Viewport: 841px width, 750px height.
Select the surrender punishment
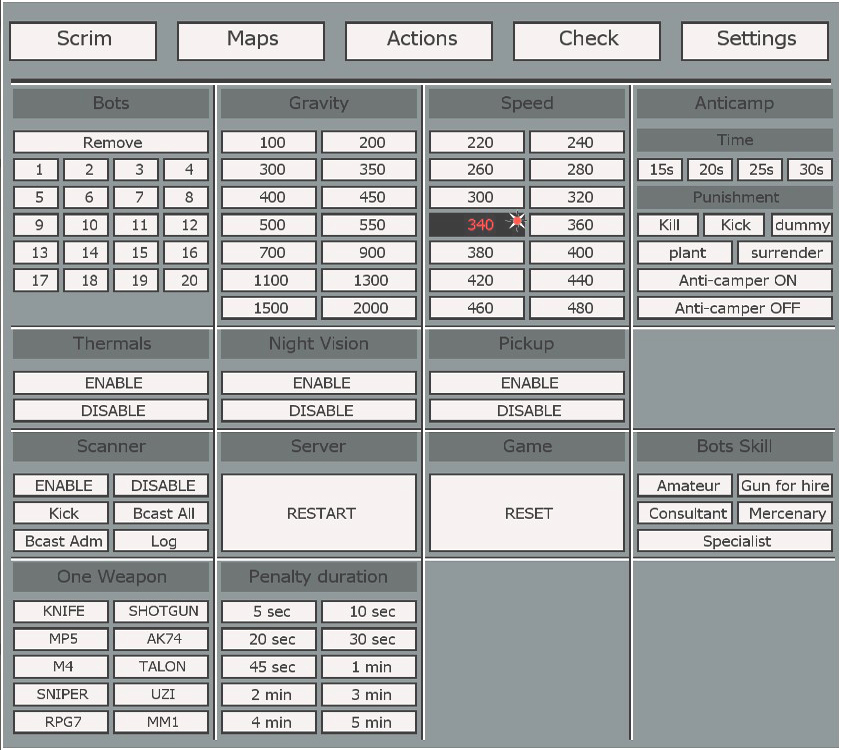click(x=785, y=253)
